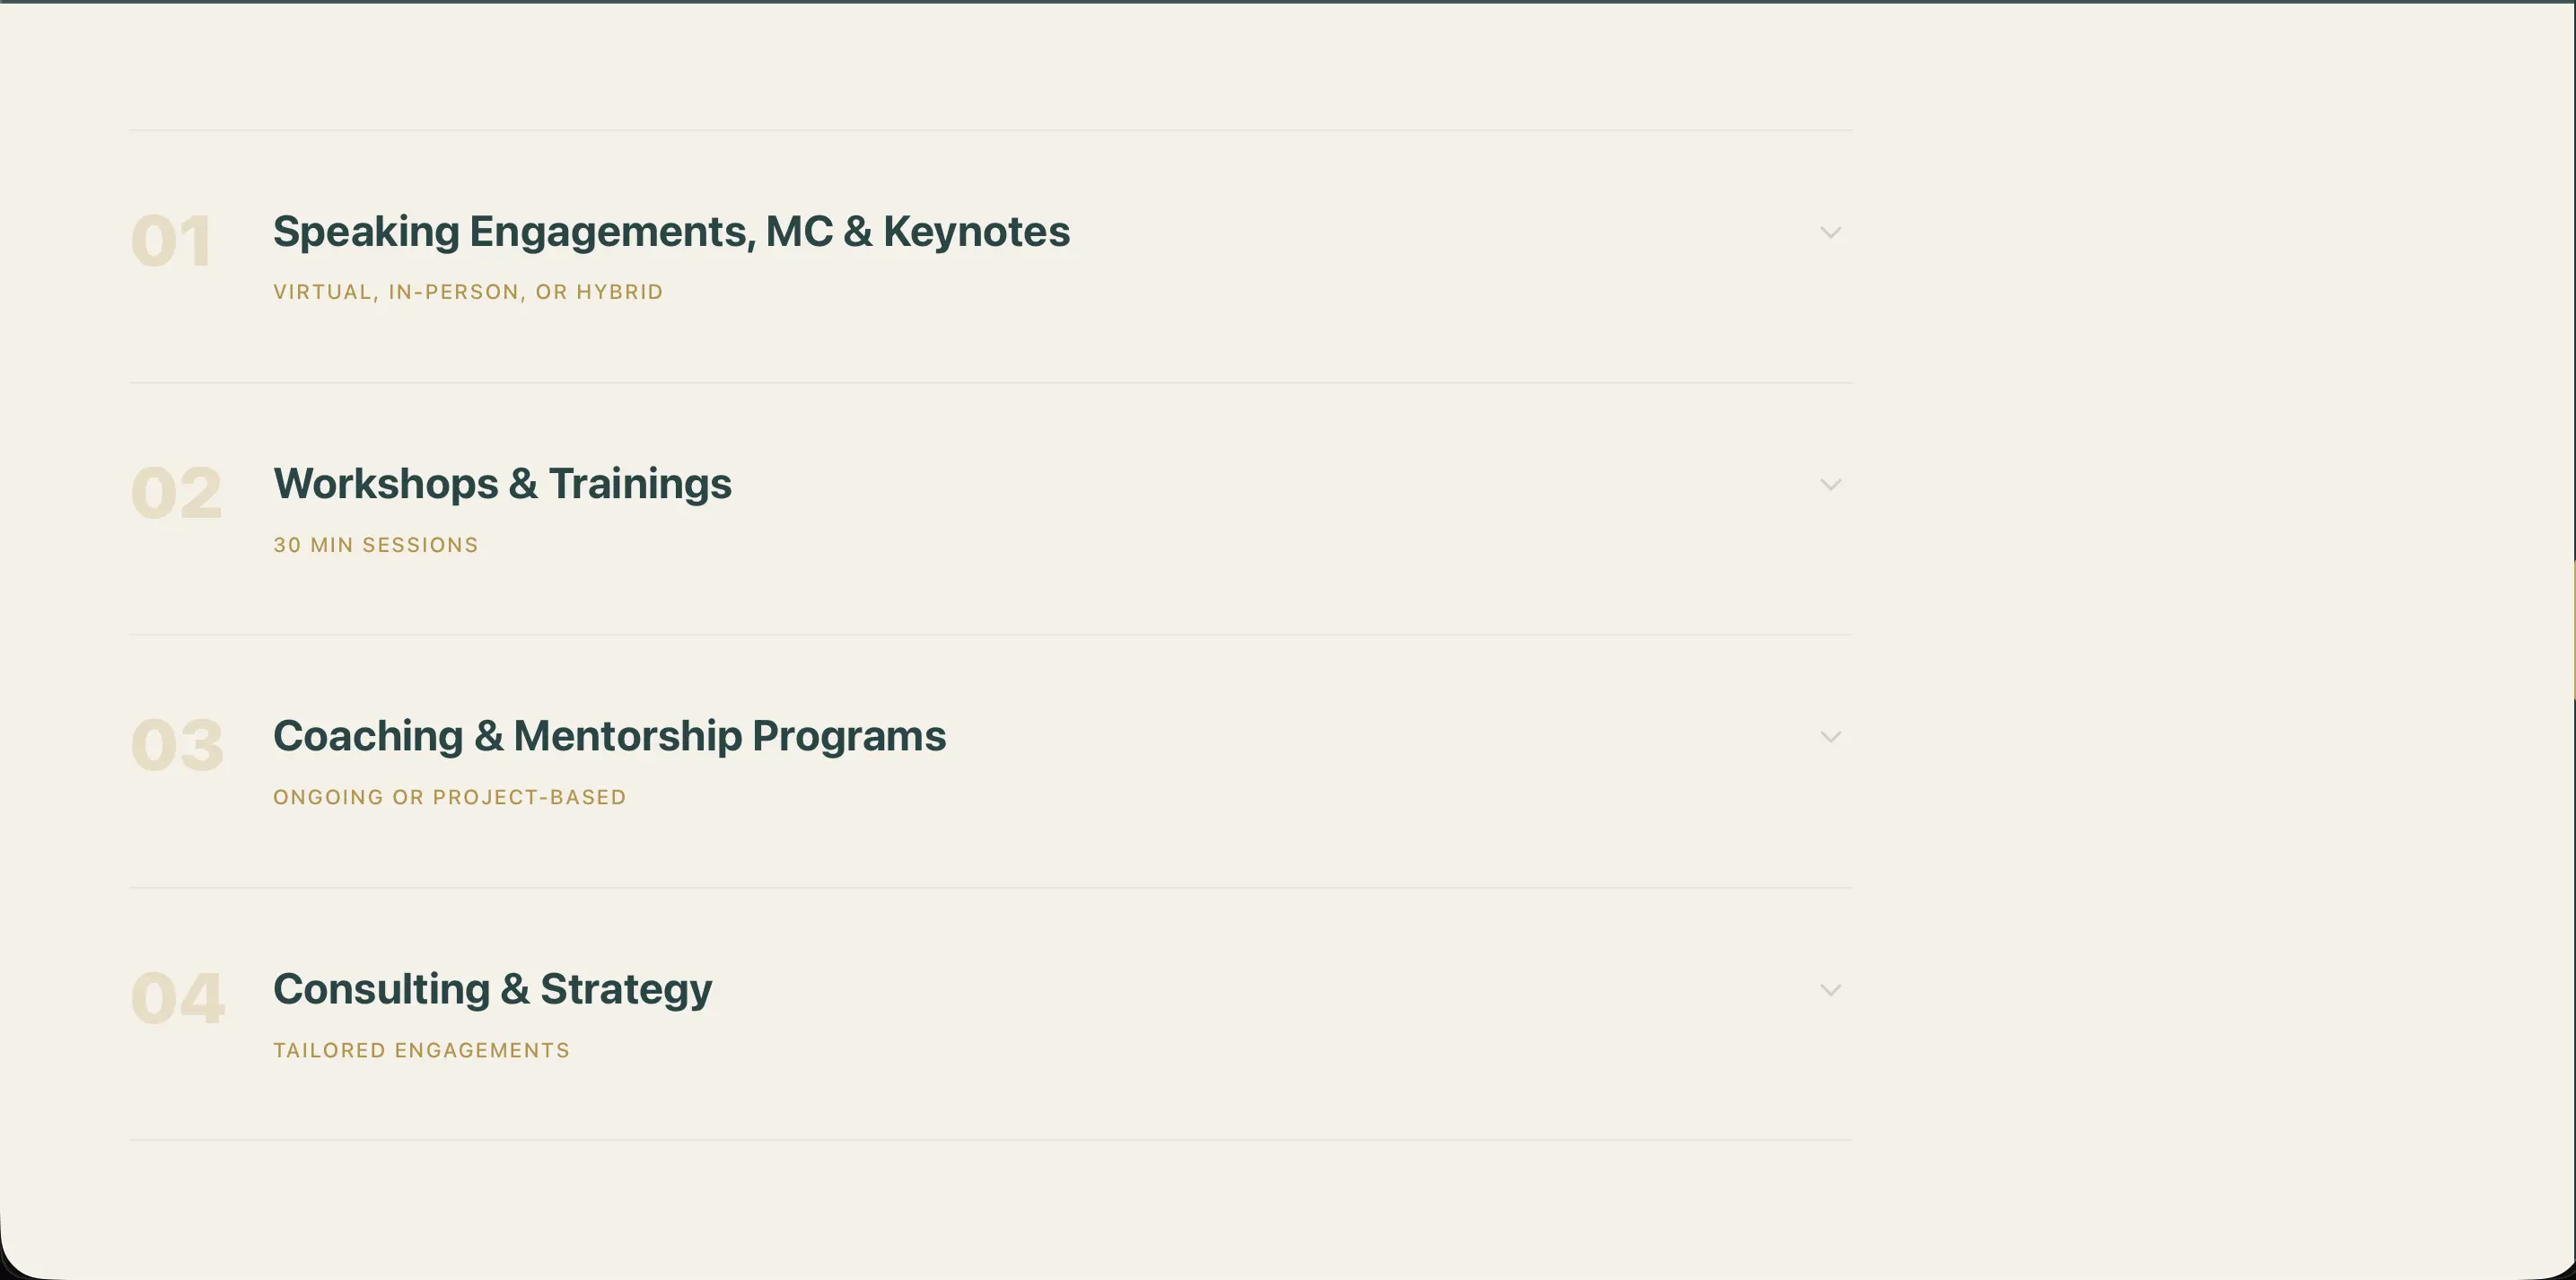Image resolution: width=2576 pixels, height=1280 pixels.
Task: Click the chevron for Coaching & Mentorship Programs
Action: coord(1830,737)
